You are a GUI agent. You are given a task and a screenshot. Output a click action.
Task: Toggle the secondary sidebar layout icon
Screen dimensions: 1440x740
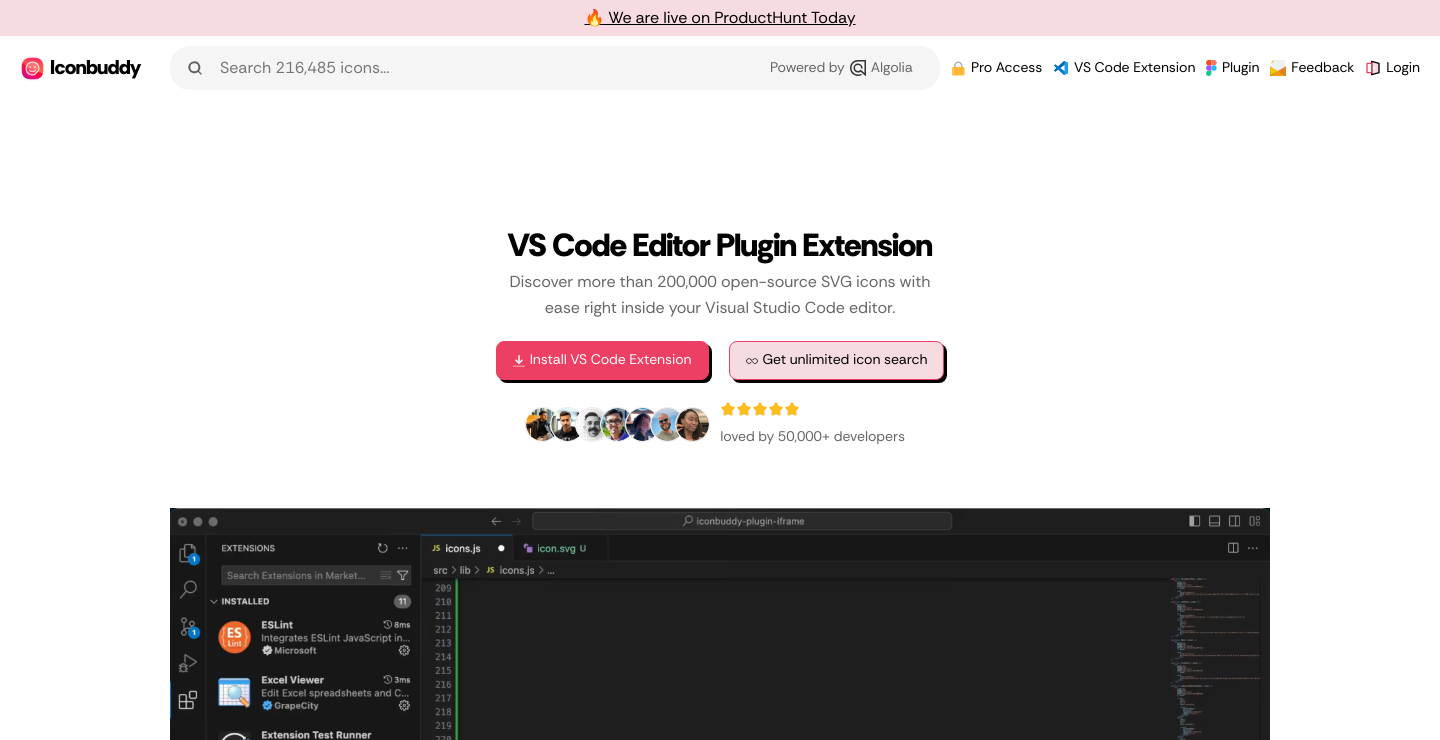click(1235, 521)
